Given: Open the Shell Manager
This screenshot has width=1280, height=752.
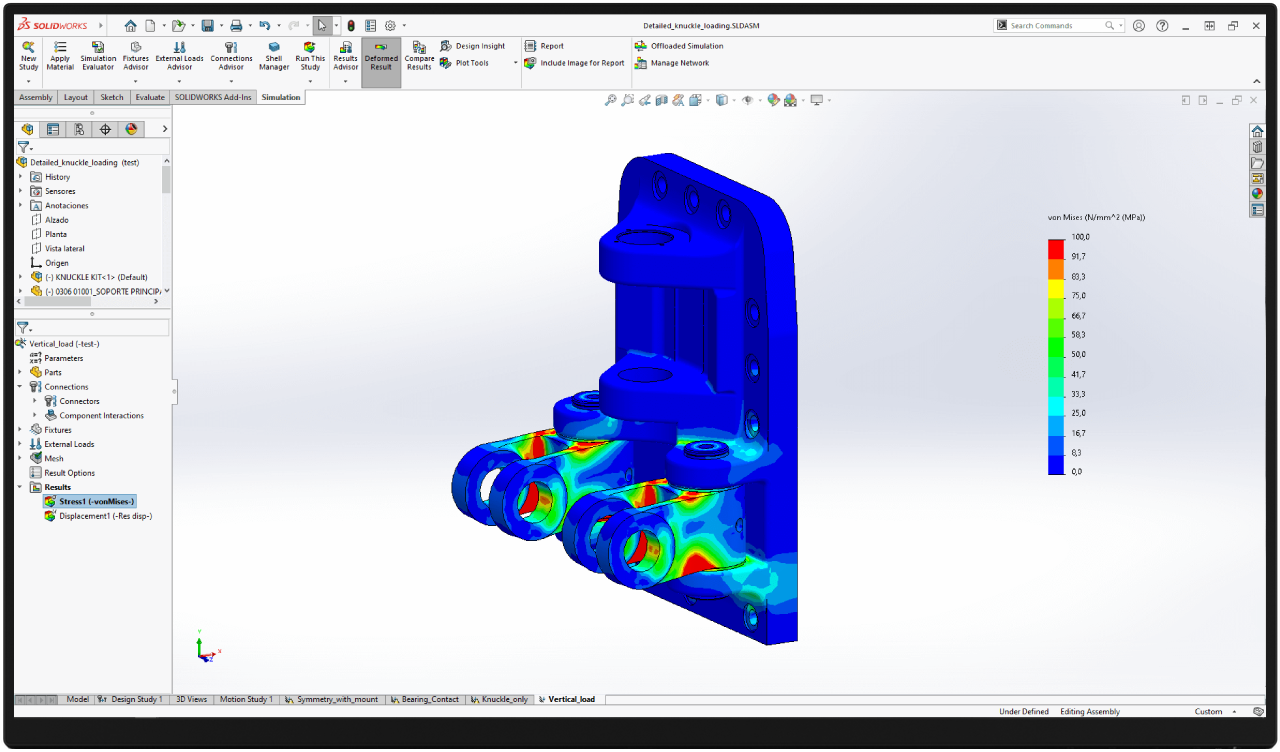Looking at the screenshot, I should 274,56.
